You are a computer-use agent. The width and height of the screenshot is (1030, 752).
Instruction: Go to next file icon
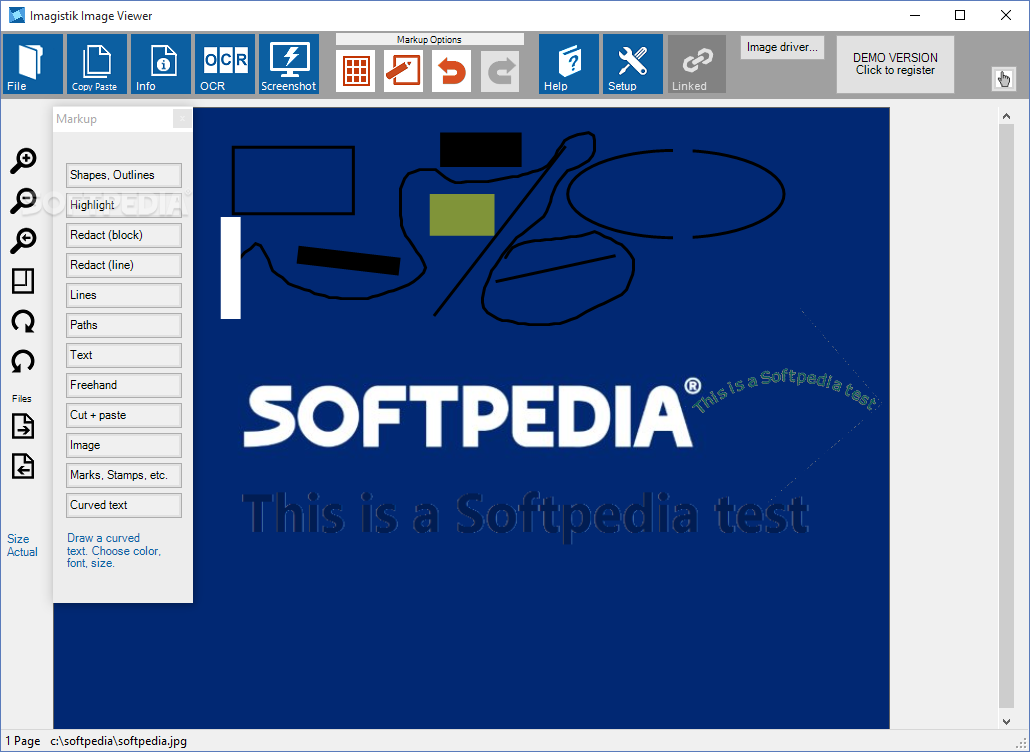pyautogui.click(x=23, y=426)
